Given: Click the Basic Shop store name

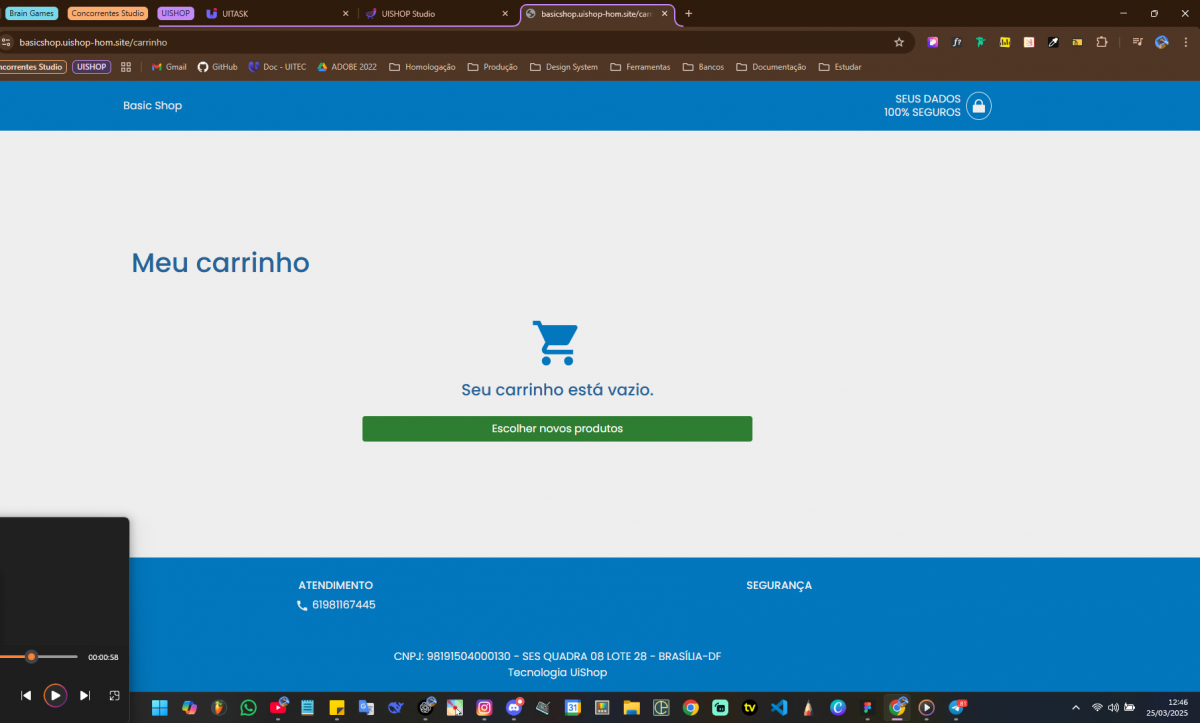Looking at the screenshot, I should [152, 106].
